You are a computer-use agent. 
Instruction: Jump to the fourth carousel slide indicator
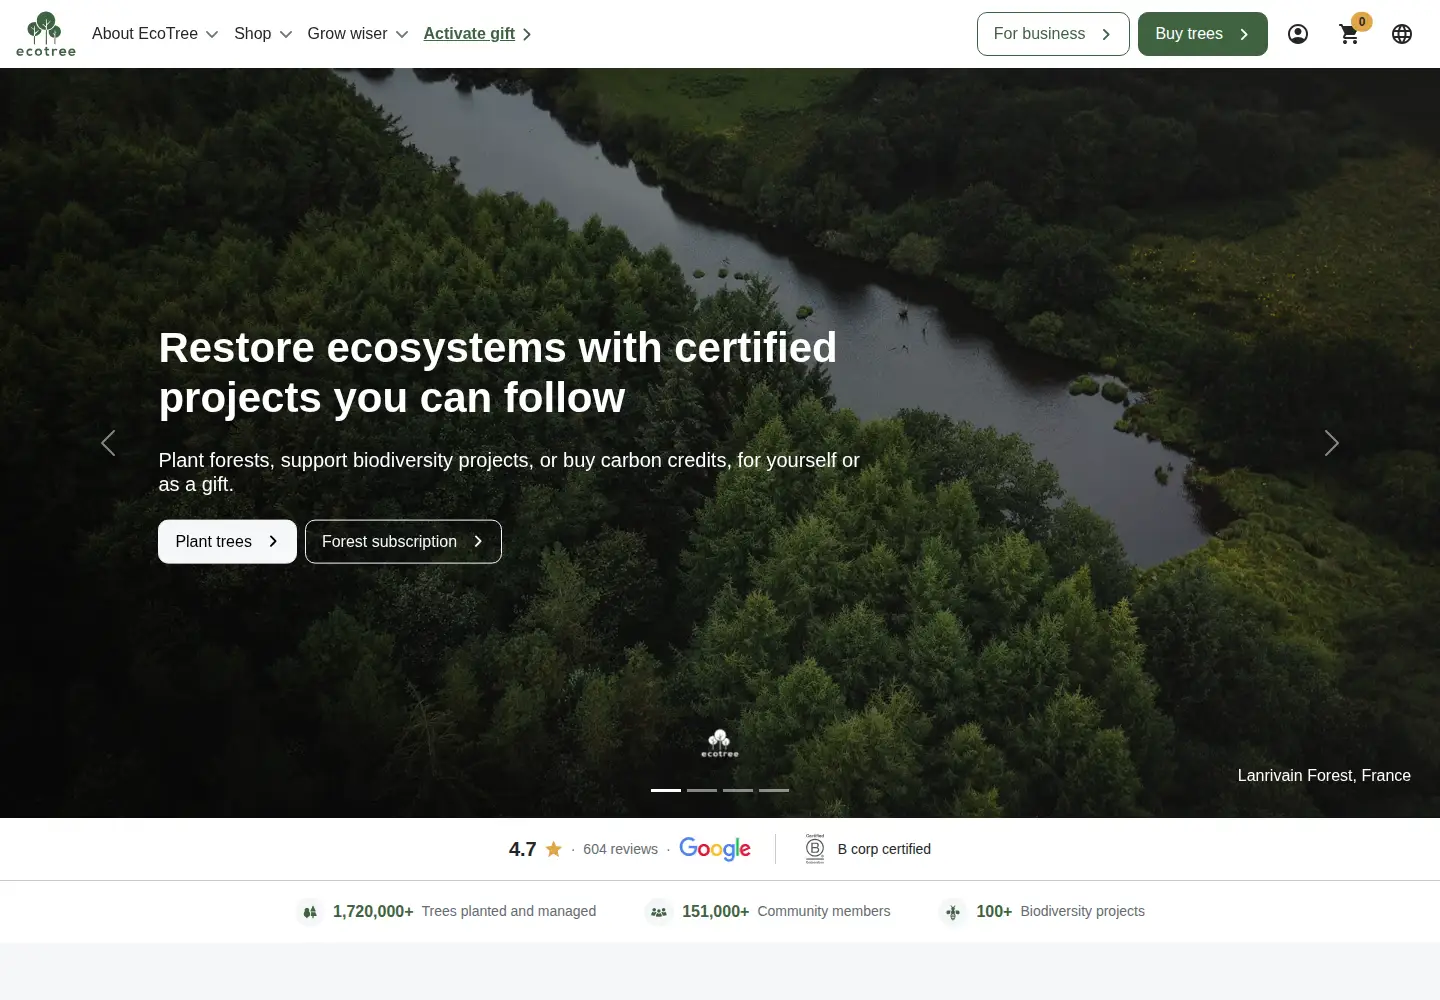pyautogui.click(x=774, y=790)
